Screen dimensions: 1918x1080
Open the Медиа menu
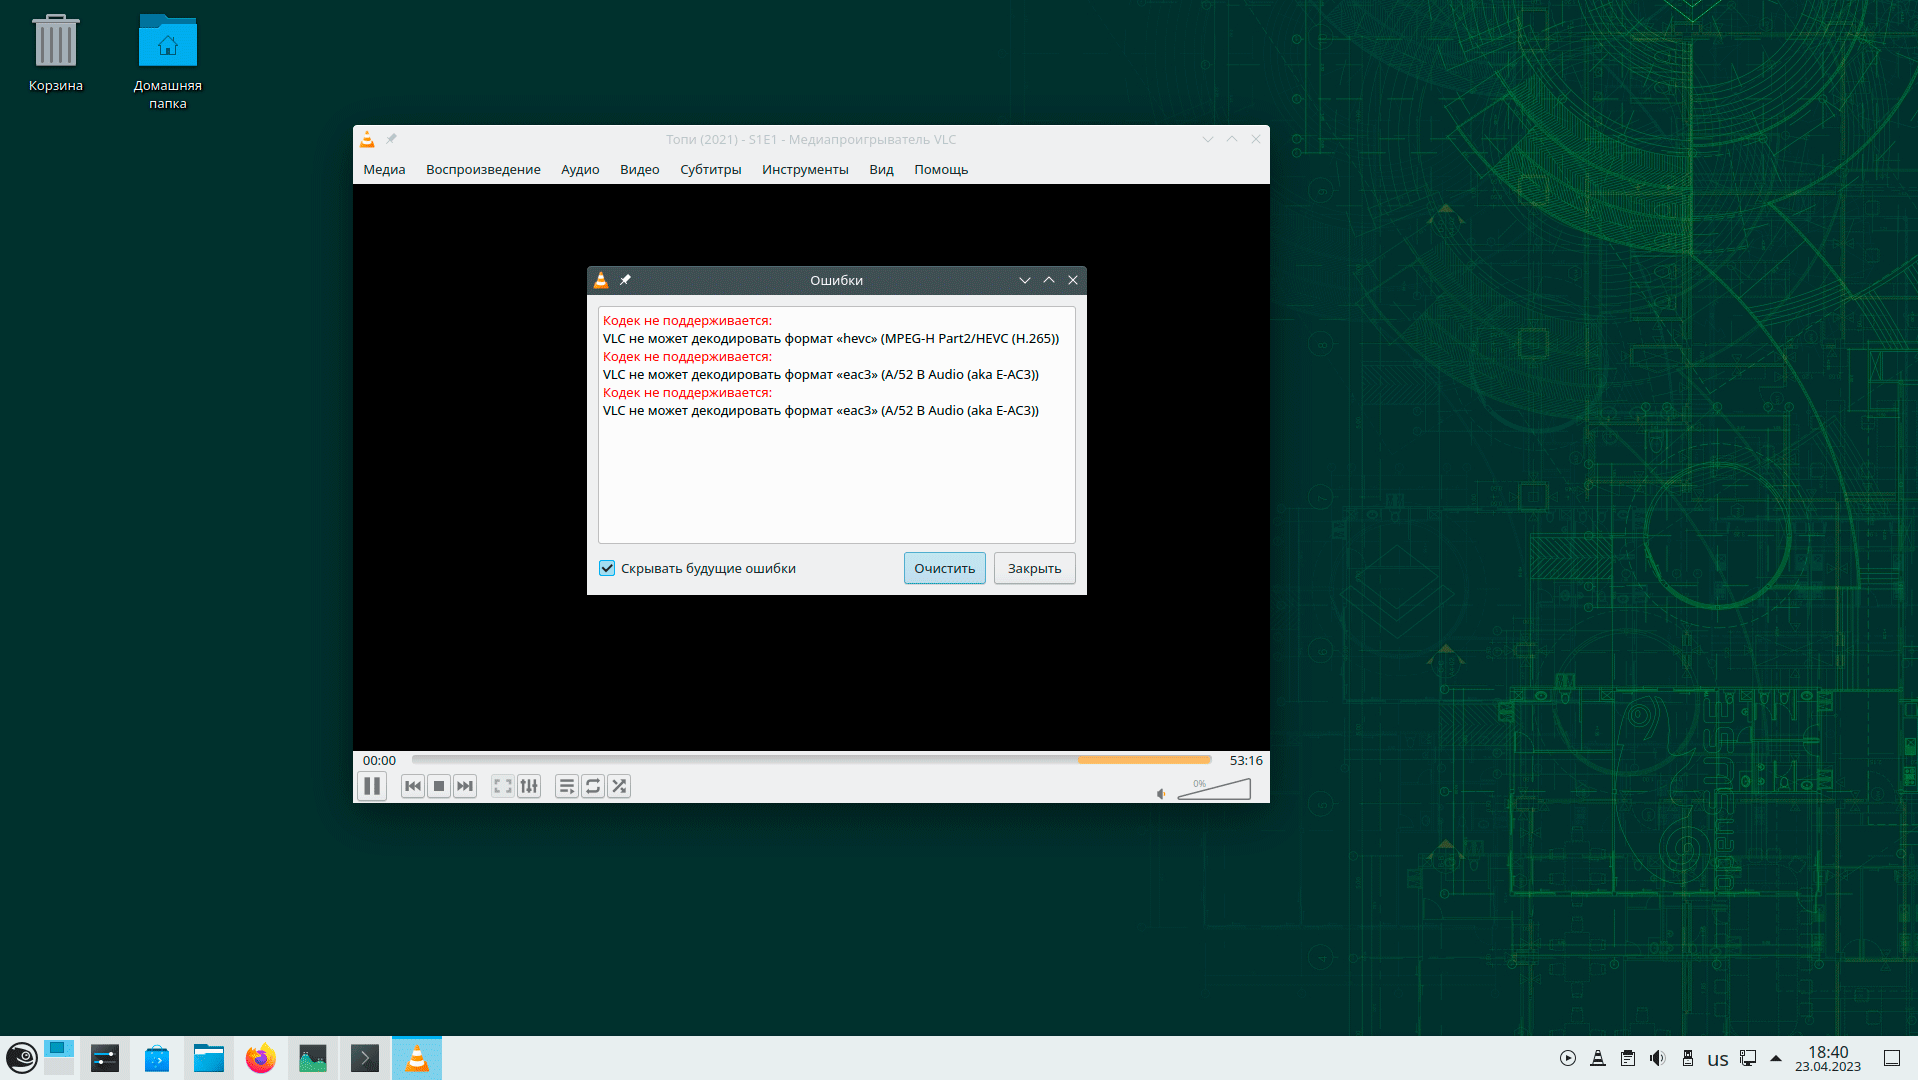pyautogui.click(x=384, y=170)
